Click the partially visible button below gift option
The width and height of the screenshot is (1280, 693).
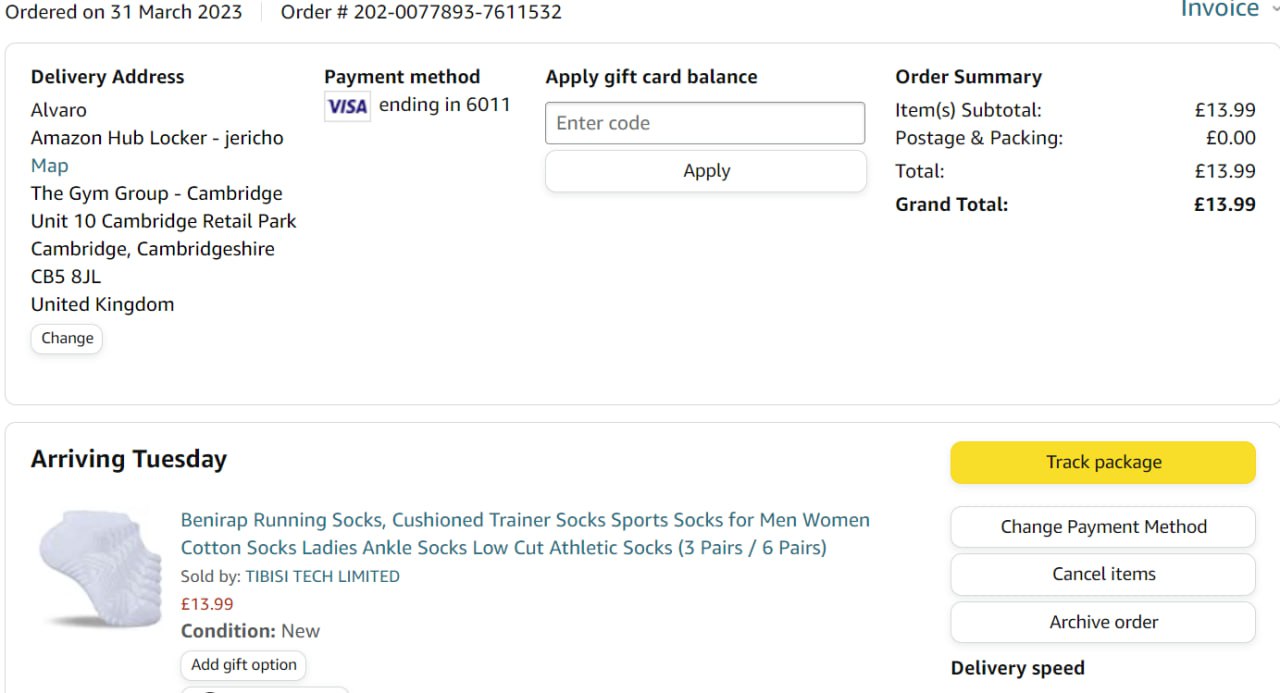[265, 689]
